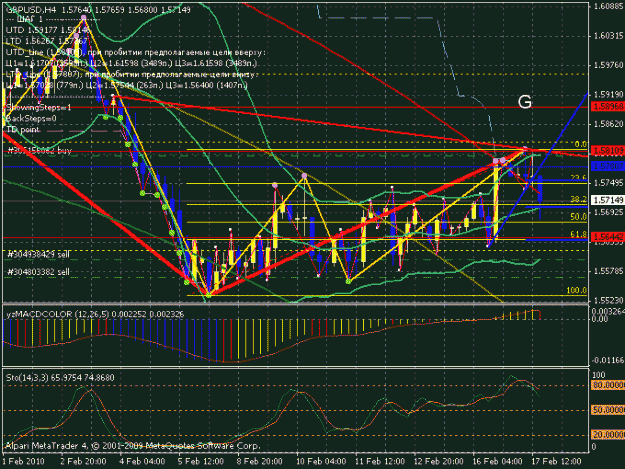Click MACD scale value -0.01166
Image resolution: width=625 pixels, height=469 pixels.
click(609, 360)
